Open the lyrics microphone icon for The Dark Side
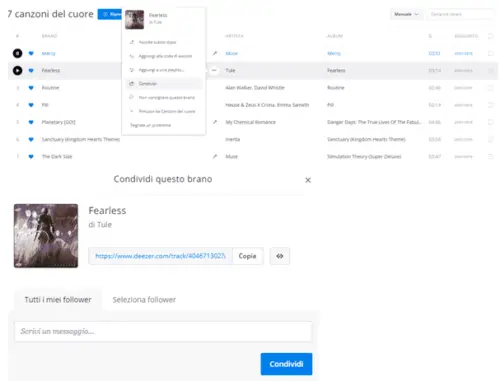The image size is (500, 381). pyautogui.click(x=215, y=156)
